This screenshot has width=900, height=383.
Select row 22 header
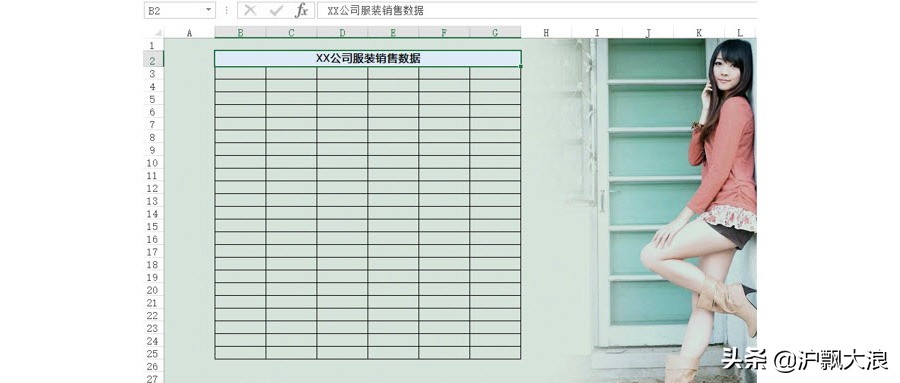(x=152, y=315)
